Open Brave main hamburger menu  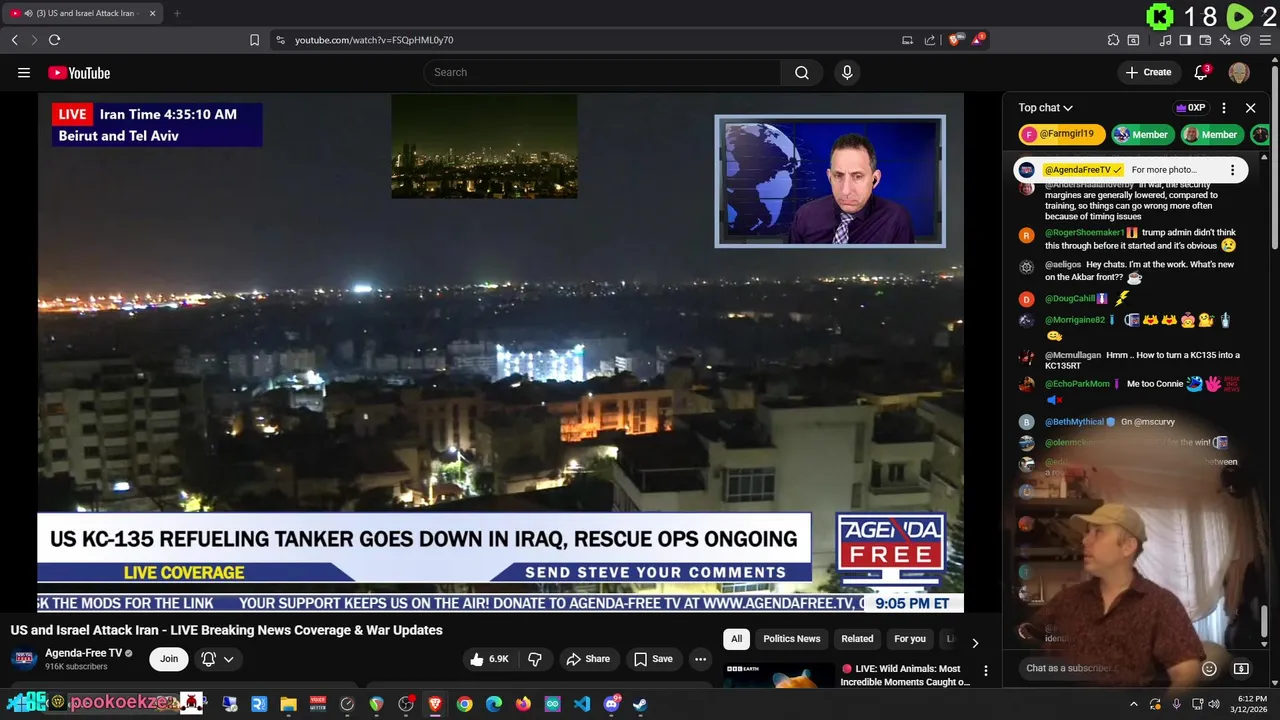tap(1266, 40)
